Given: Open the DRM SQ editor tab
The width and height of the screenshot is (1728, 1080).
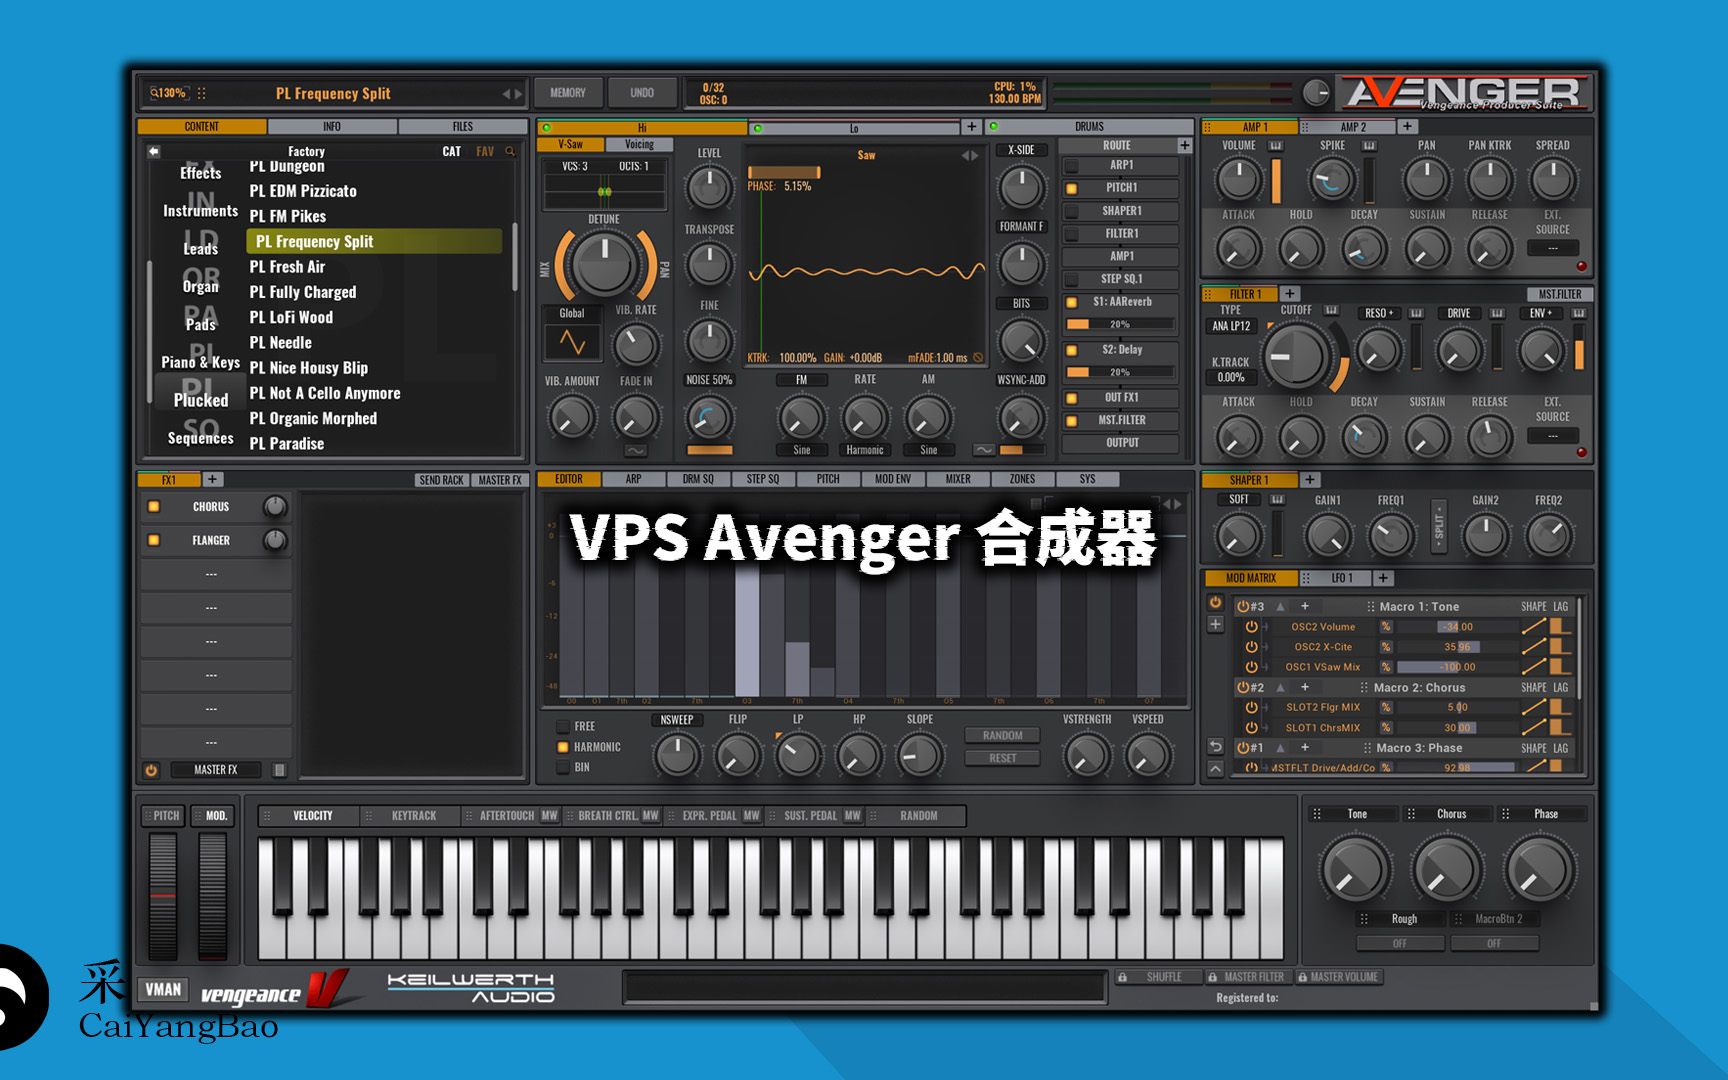Looking at the screenshot, I should click(x=698, y=480).
